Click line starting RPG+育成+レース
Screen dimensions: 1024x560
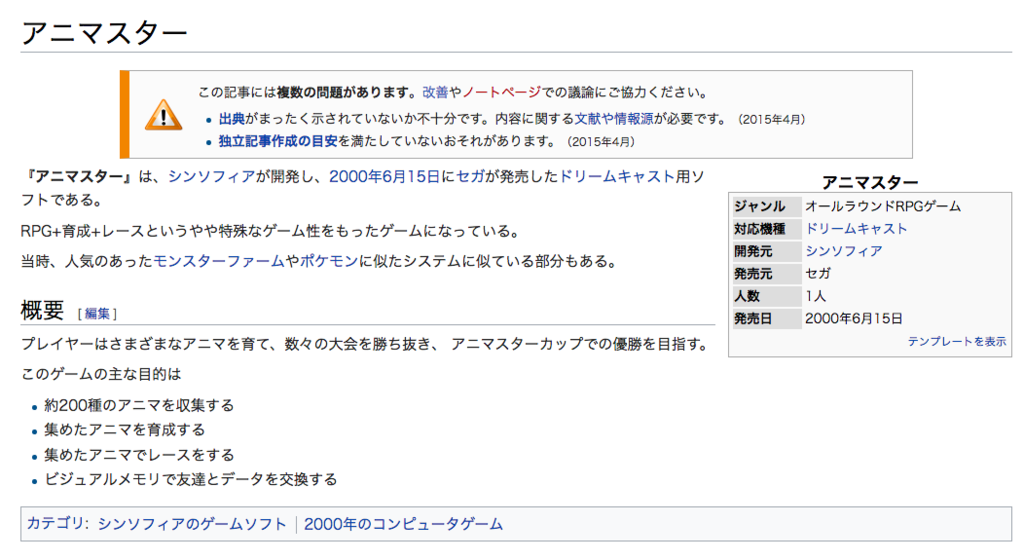tap(272, 231)
